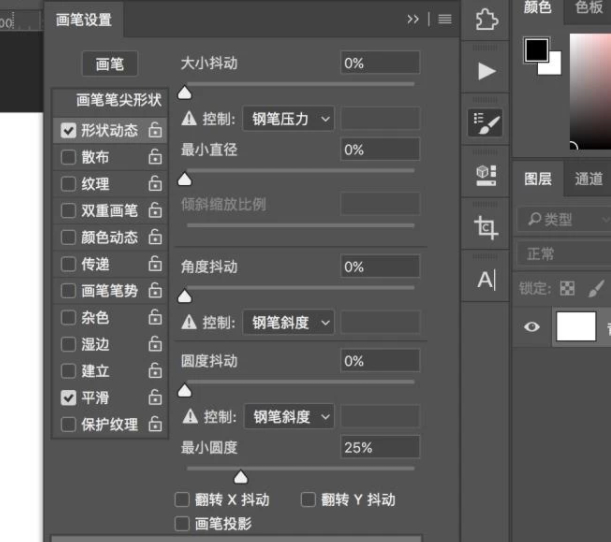Enable the 双重画笔 checkbox
611x542 pixels.
coord(68,210)
